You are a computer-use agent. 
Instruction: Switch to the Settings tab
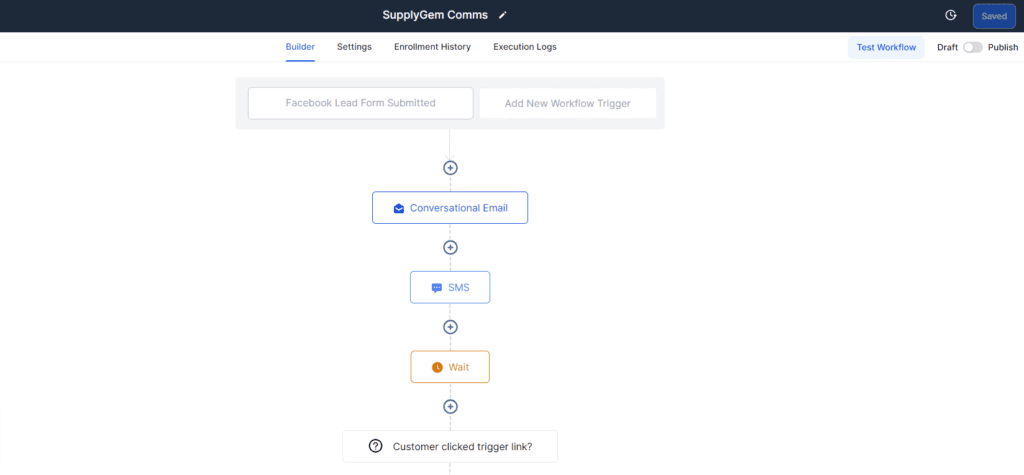pos(354,47)
